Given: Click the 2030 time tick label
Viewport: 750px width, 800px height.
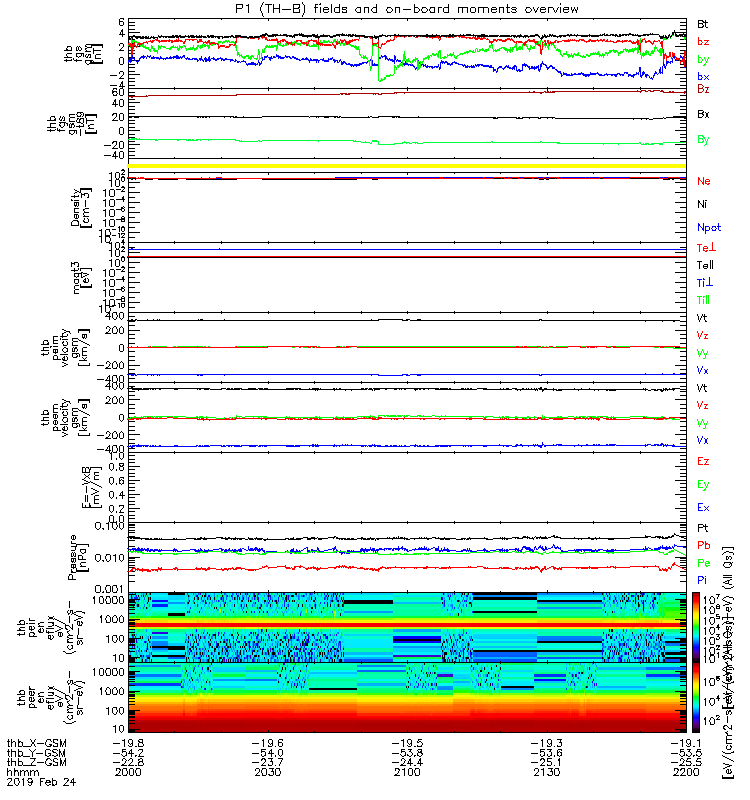Looking at the screenshot, I should coord(267,772).
